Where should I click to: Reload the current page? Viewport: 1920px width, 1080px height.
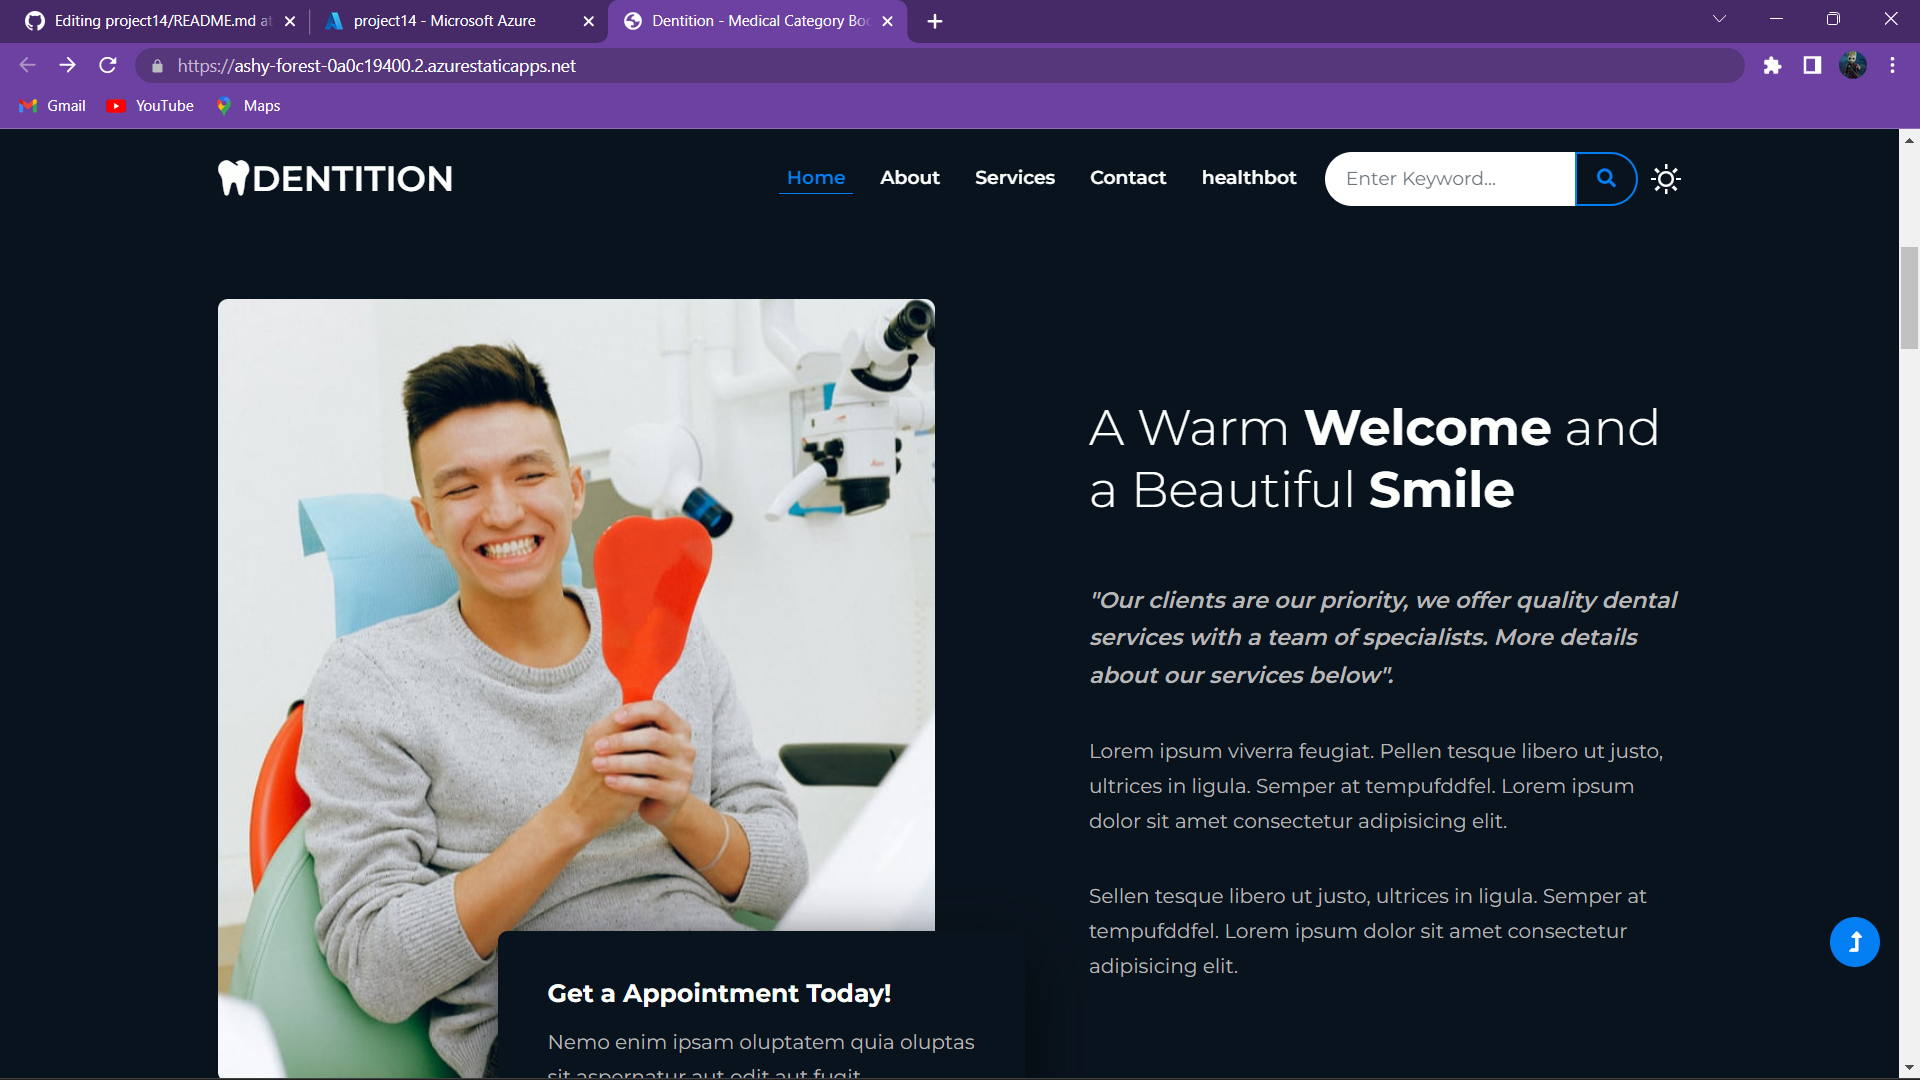pyautogui.click(x=108, y=66)
